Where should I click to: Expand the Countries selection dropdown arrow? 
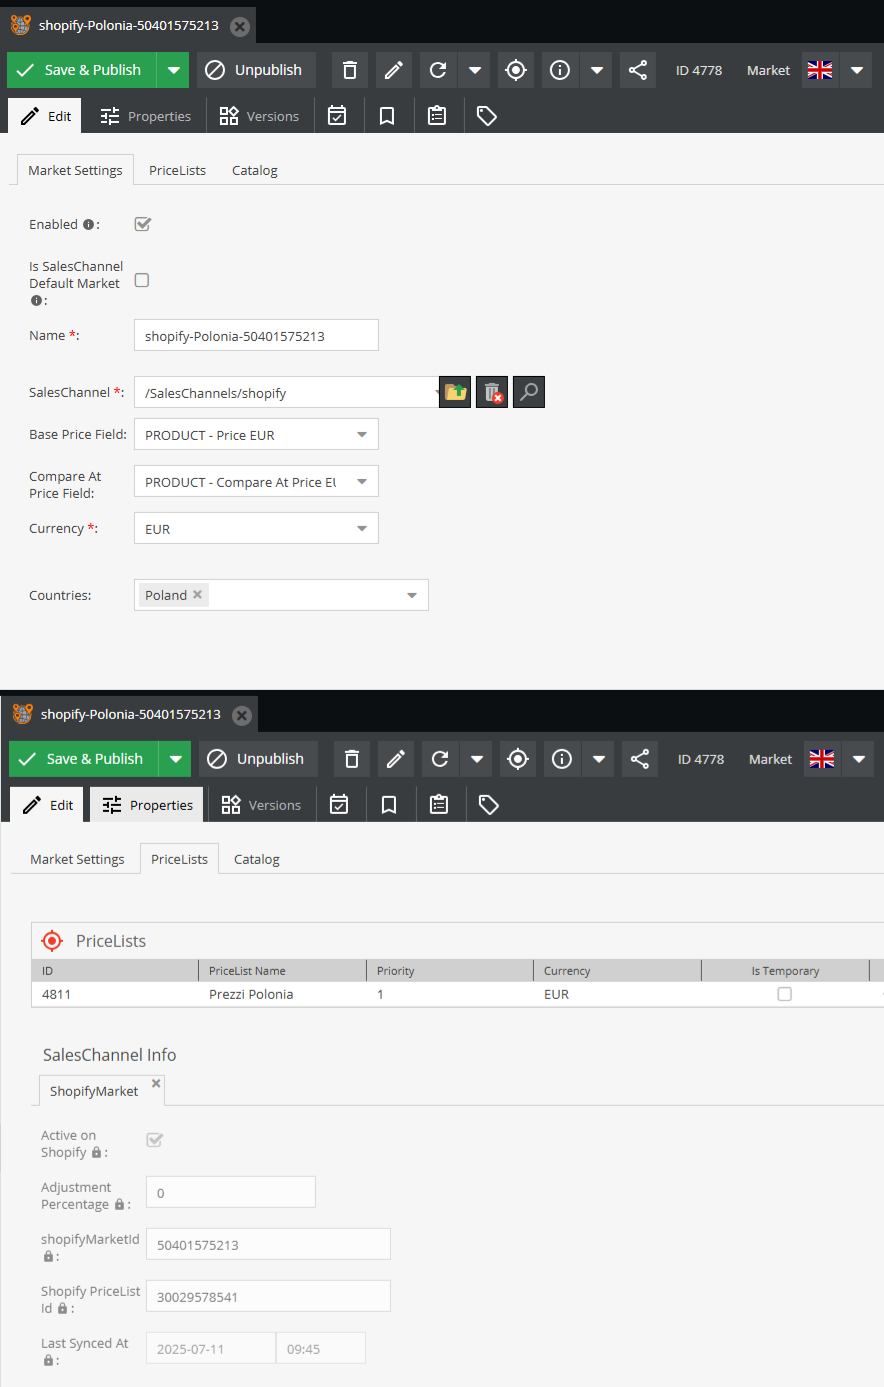point(411,596)
